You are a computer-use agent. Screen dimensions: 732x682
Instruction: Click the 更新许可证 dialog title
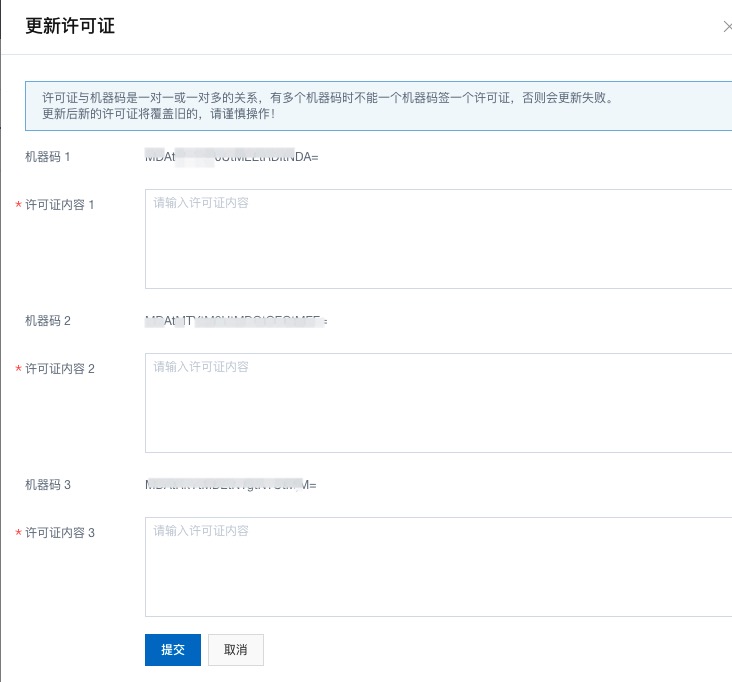tap(70, 26)
